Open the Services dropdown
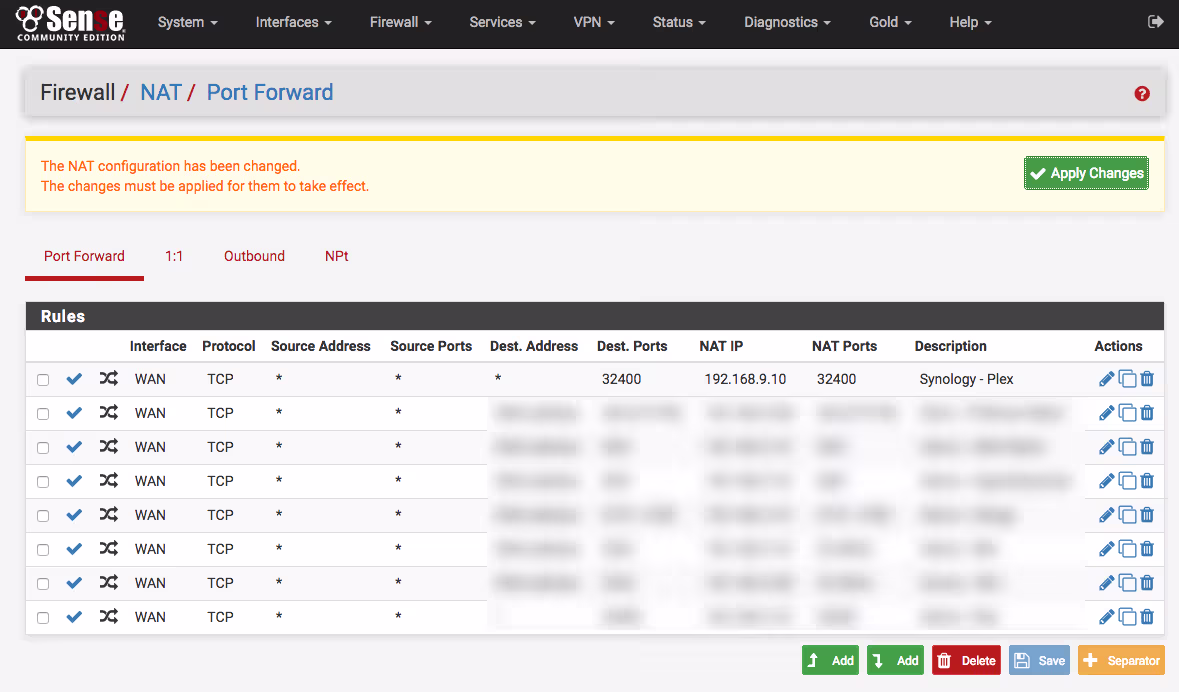 coord(502,22)
